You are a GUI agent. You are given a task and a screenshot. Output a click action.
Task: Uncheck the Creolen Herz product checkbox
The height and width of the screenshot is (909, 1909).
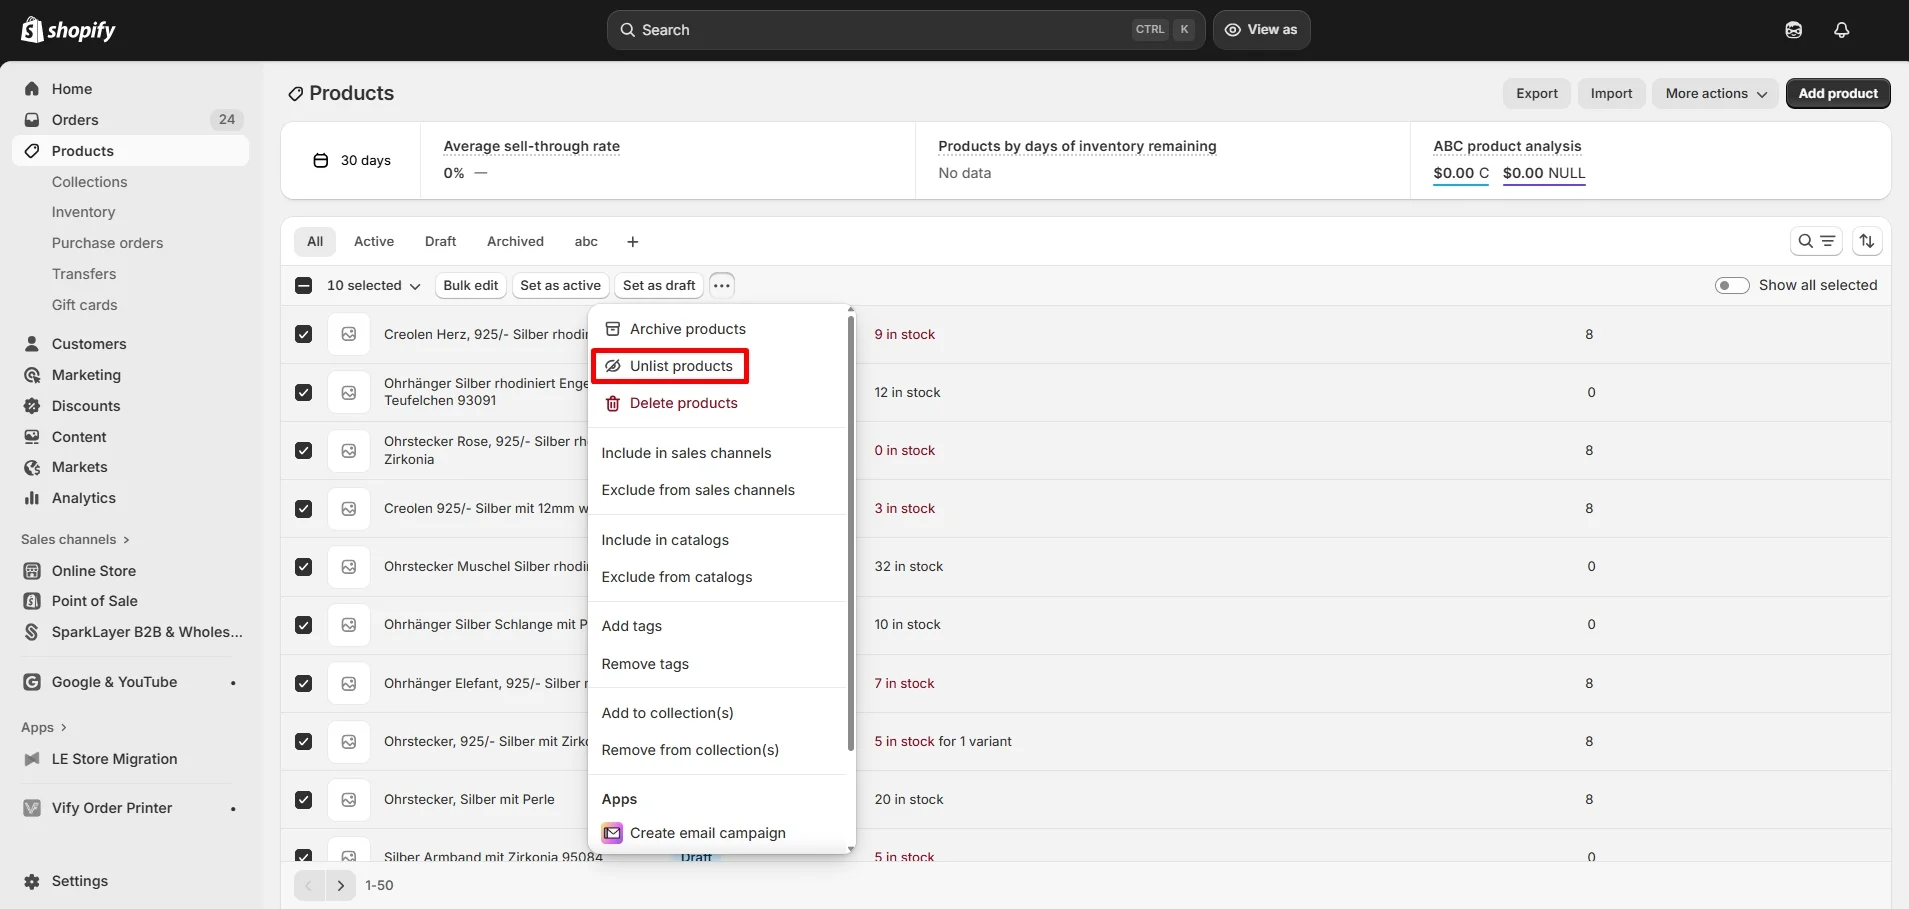point(303,333)
